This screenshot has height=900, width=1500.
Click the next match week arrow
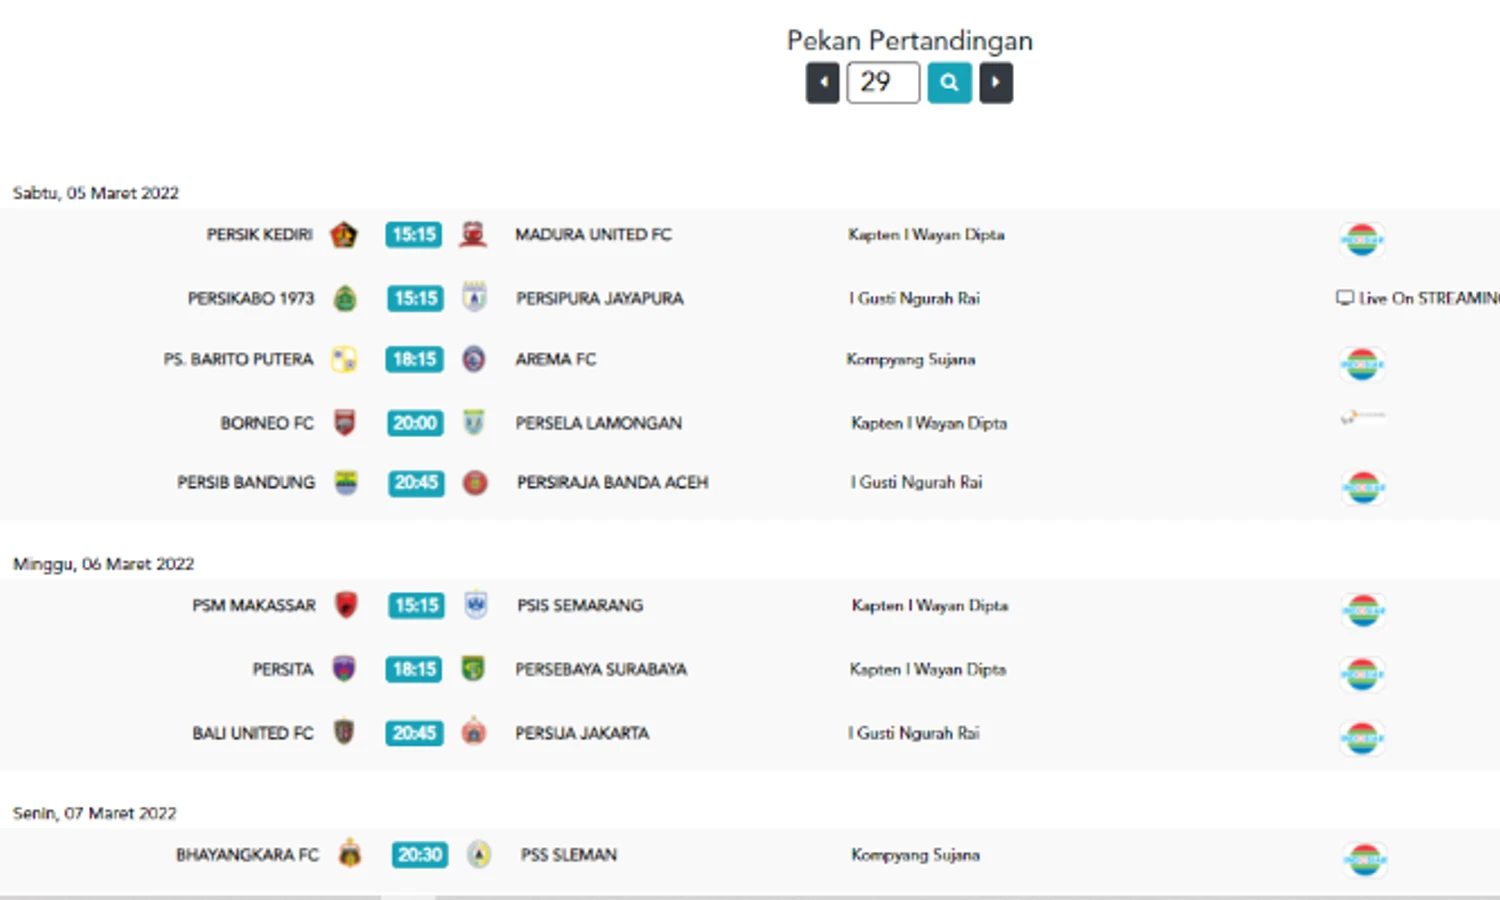point(995,83)
